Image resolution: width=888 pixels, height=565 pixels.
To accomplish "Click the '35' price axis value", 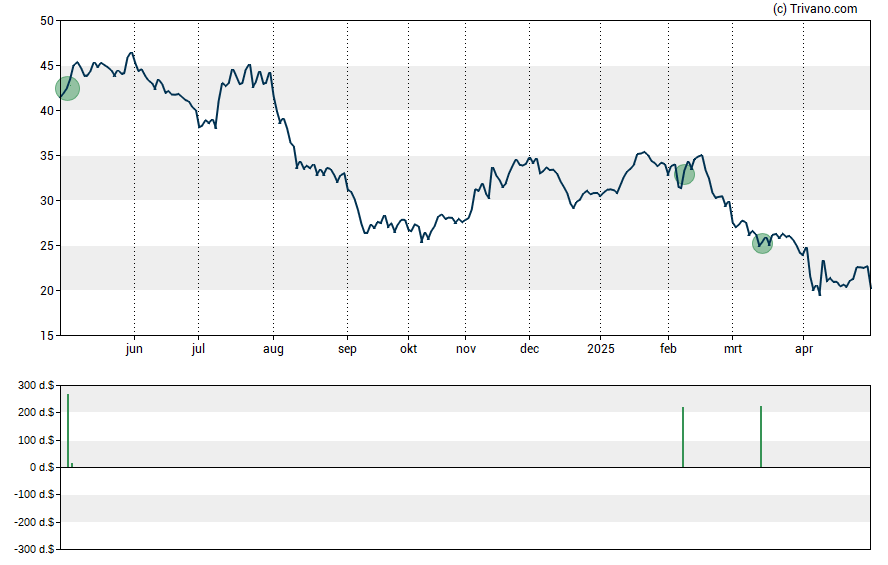I will pos(47,156).
